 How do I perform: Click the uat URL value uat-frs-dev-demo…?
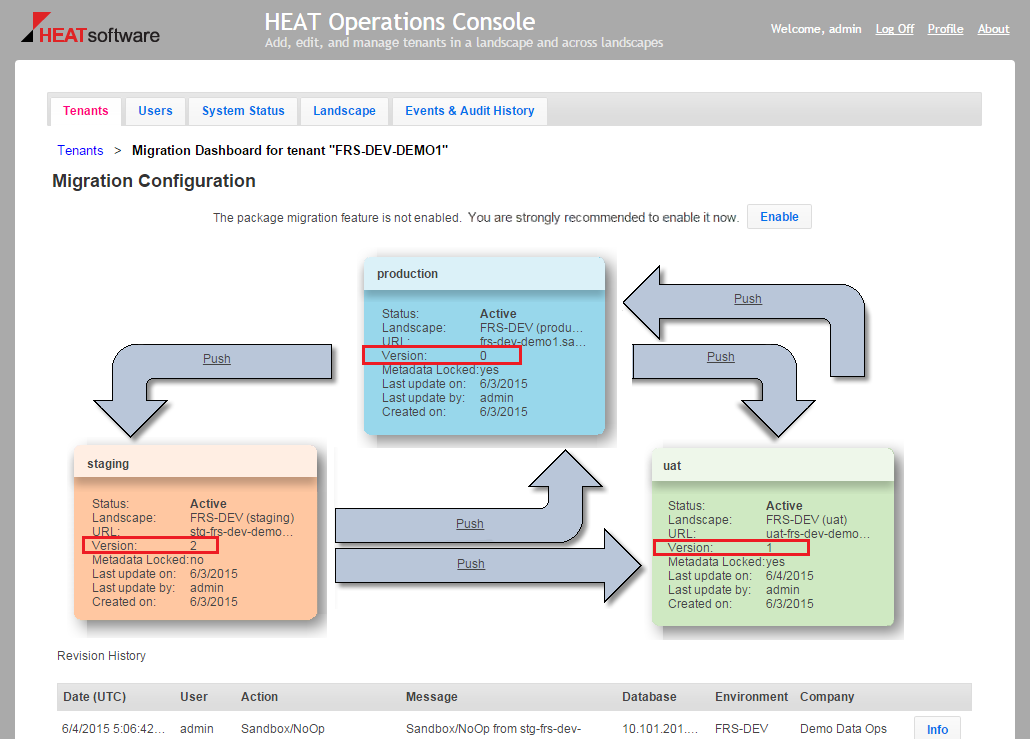818,534
